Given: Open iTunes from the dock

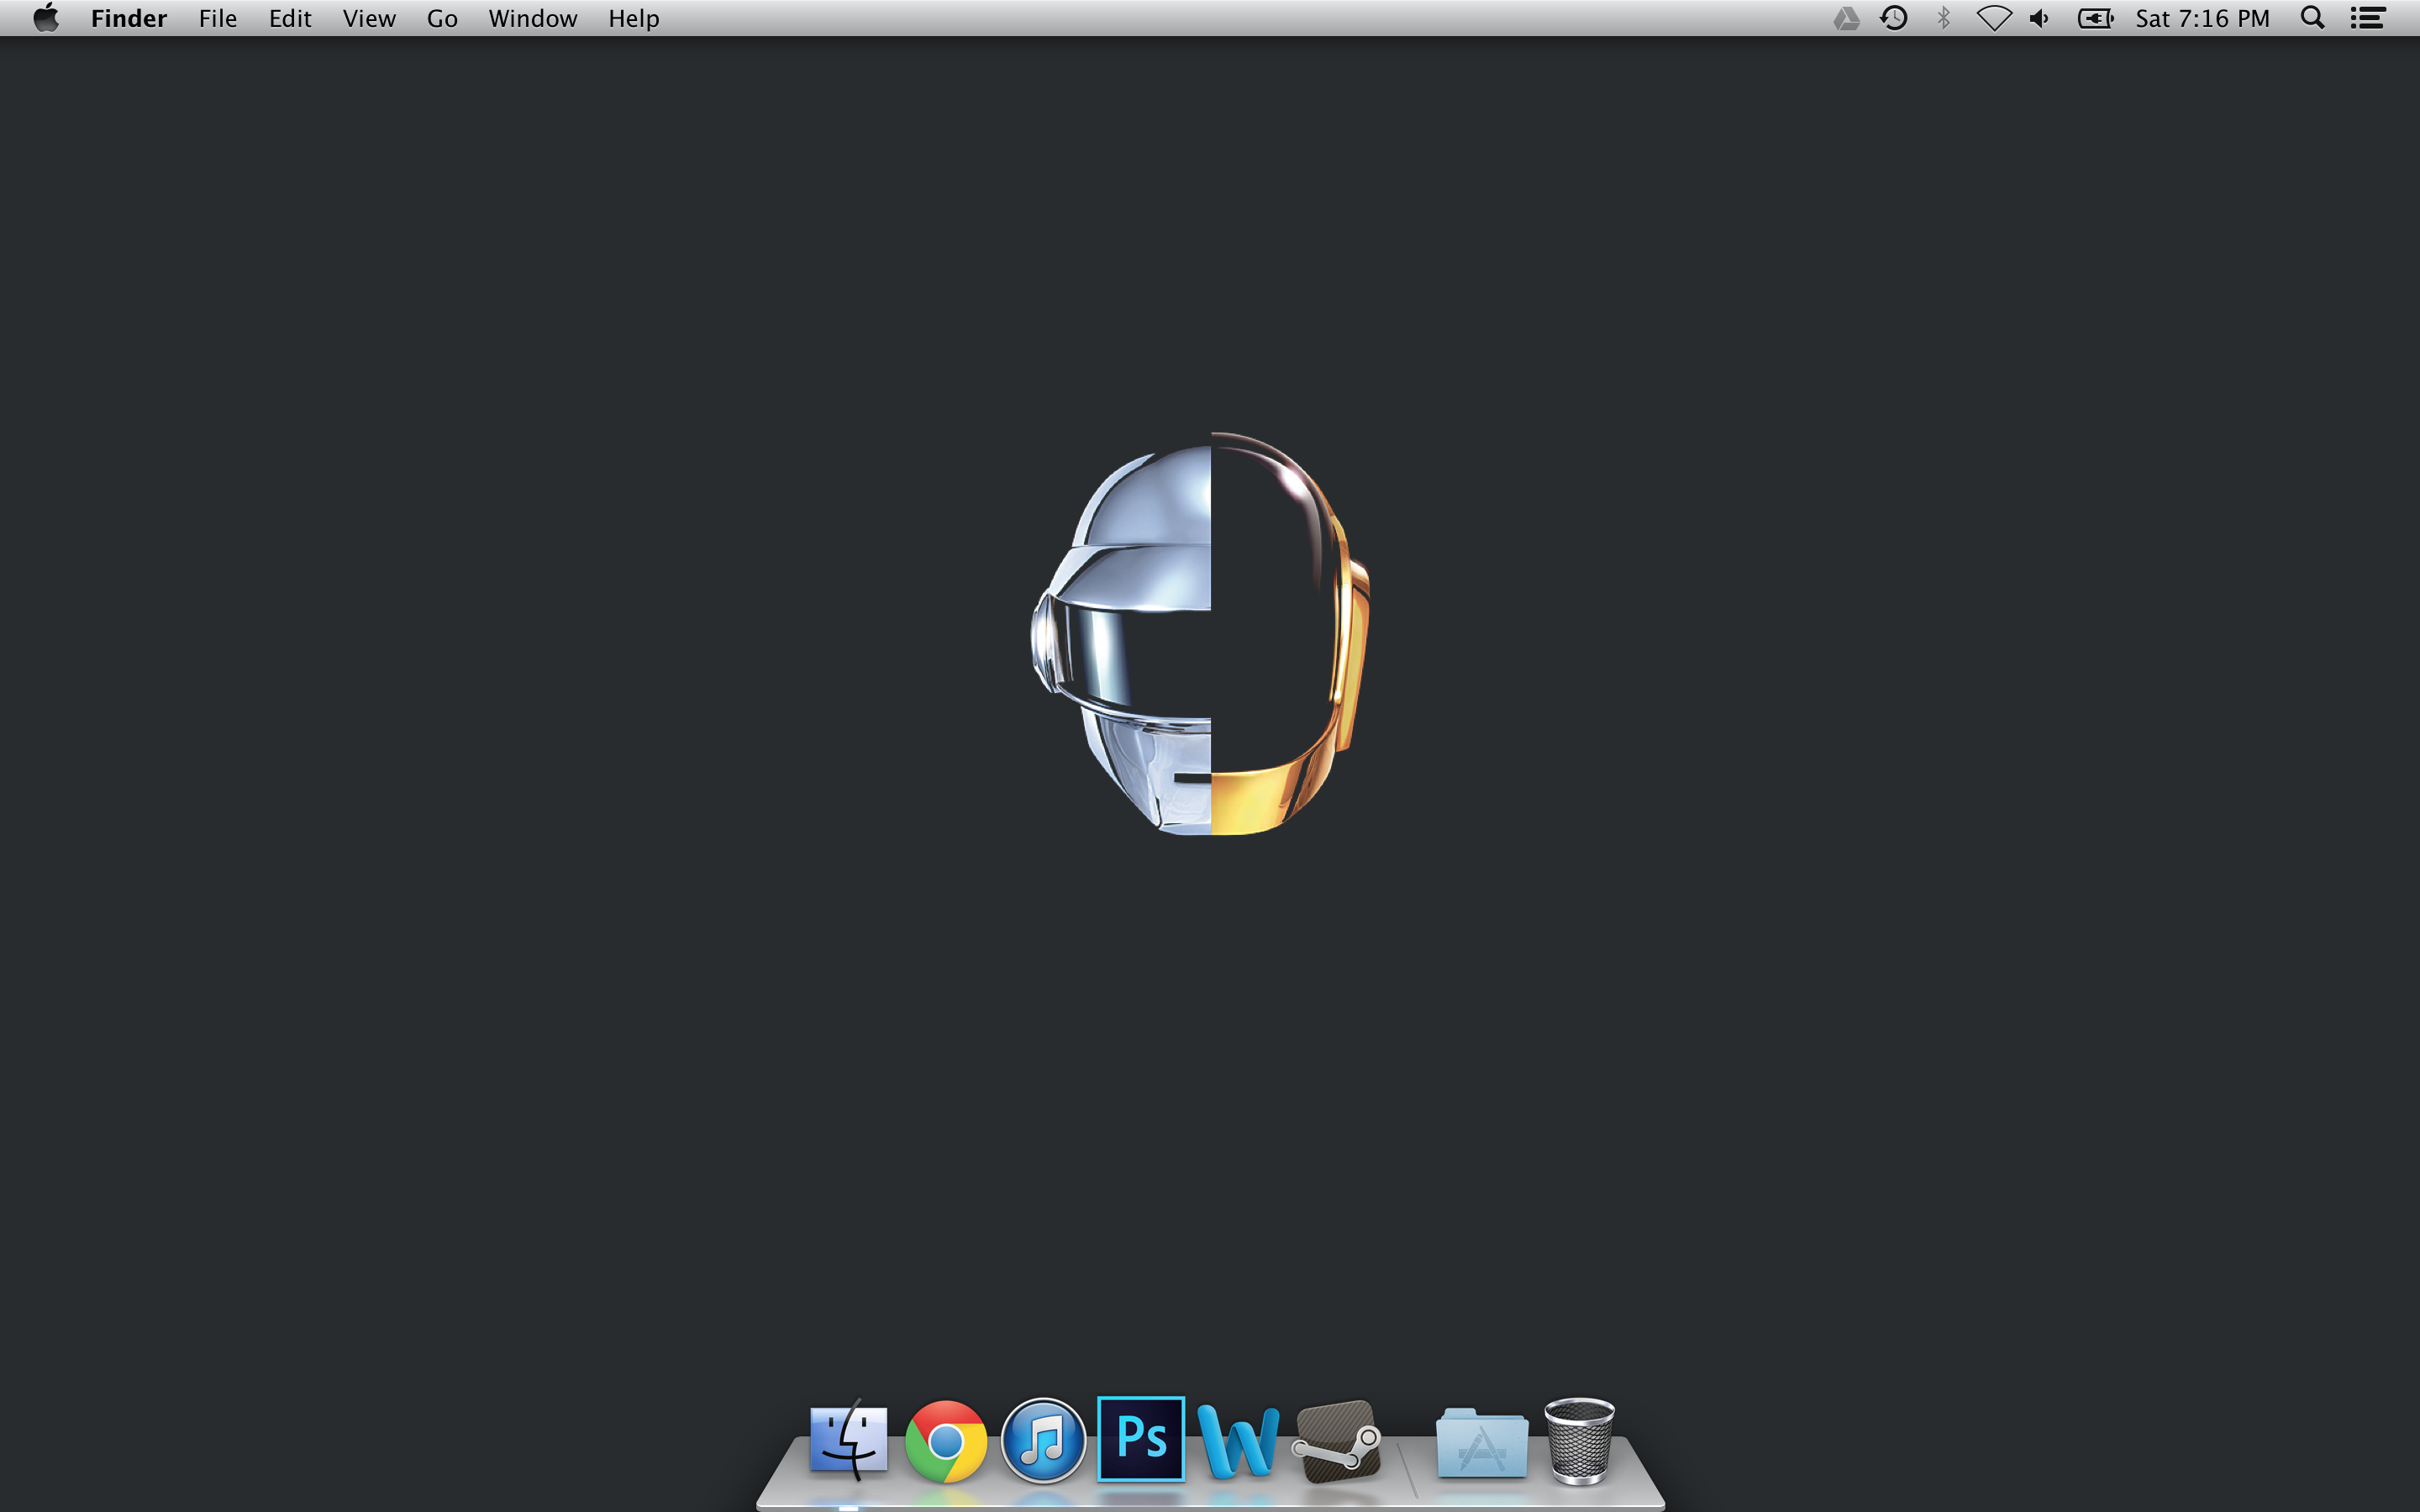Looking at the screenshot, I should (1043, 1441).
